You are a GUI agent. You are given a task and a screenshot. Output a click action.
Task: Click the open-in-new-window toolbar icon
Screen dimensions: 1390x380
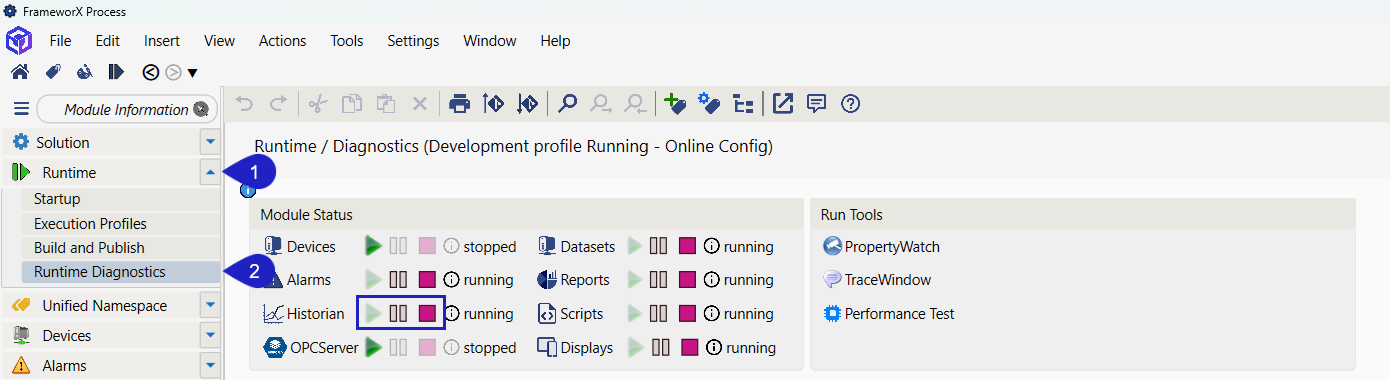[x=782, y=103]
